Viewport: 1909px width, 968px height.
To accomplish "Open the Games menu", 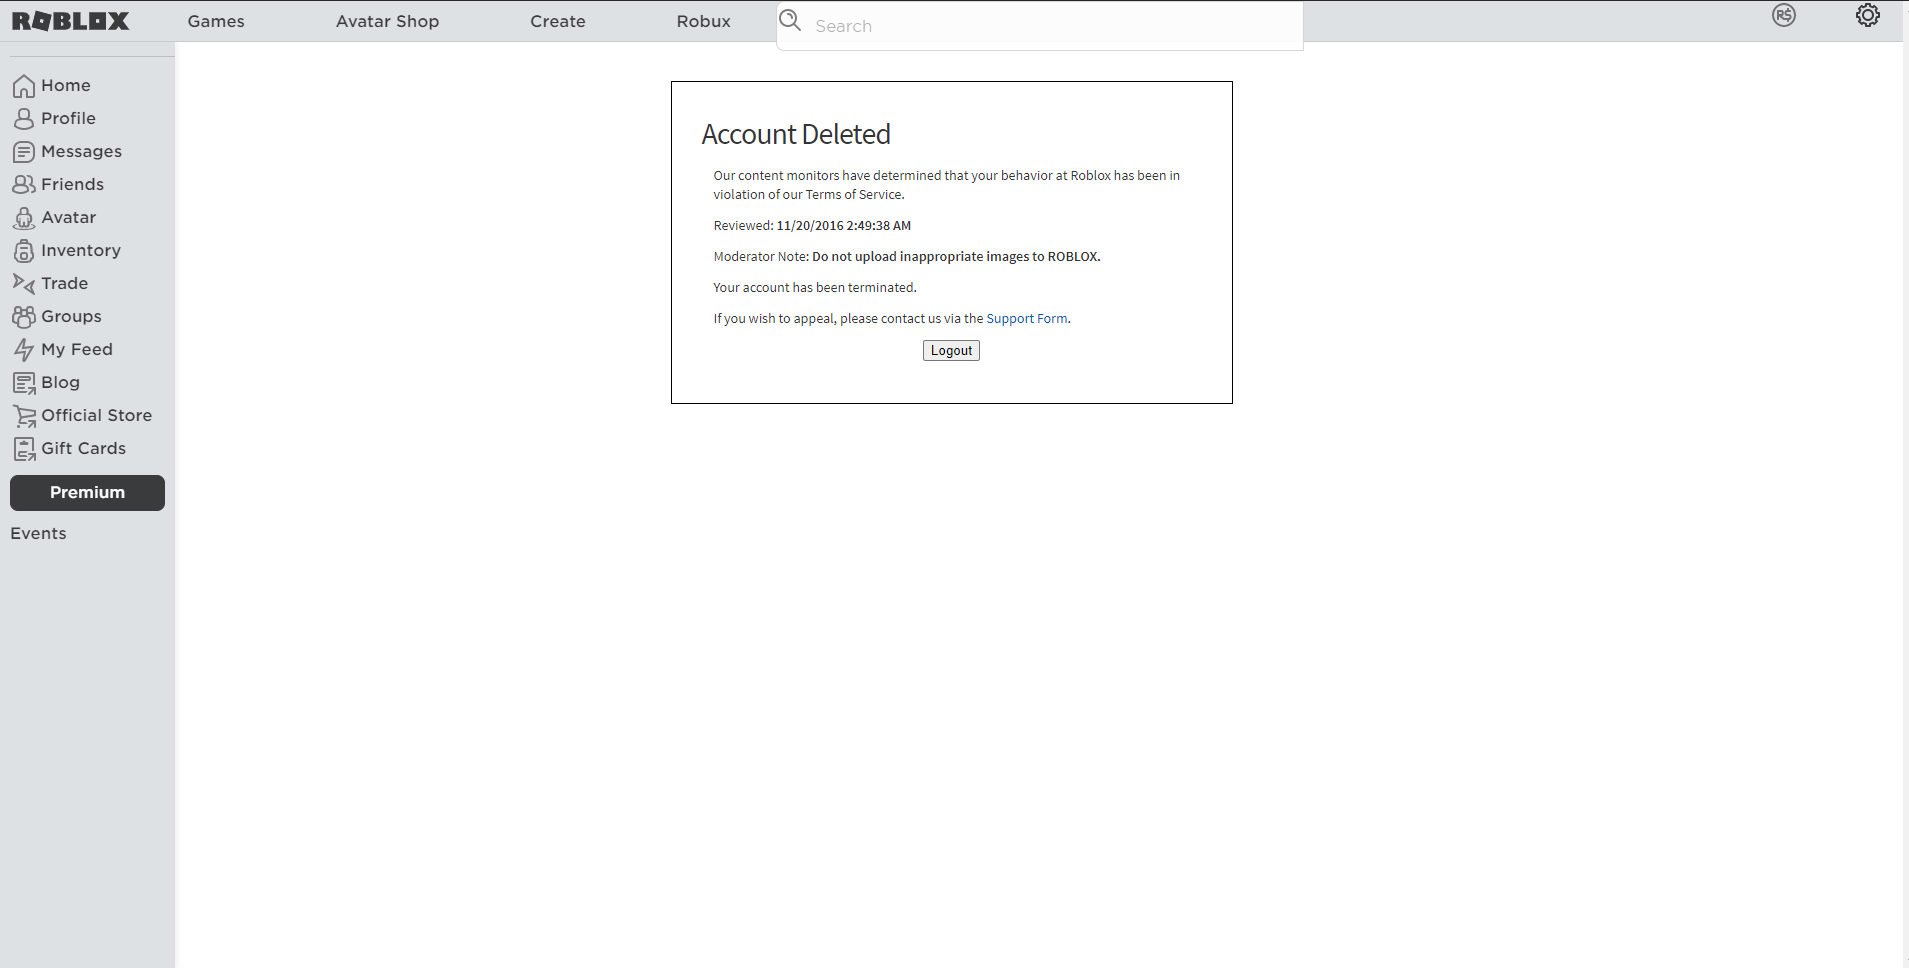I will 216,21.
